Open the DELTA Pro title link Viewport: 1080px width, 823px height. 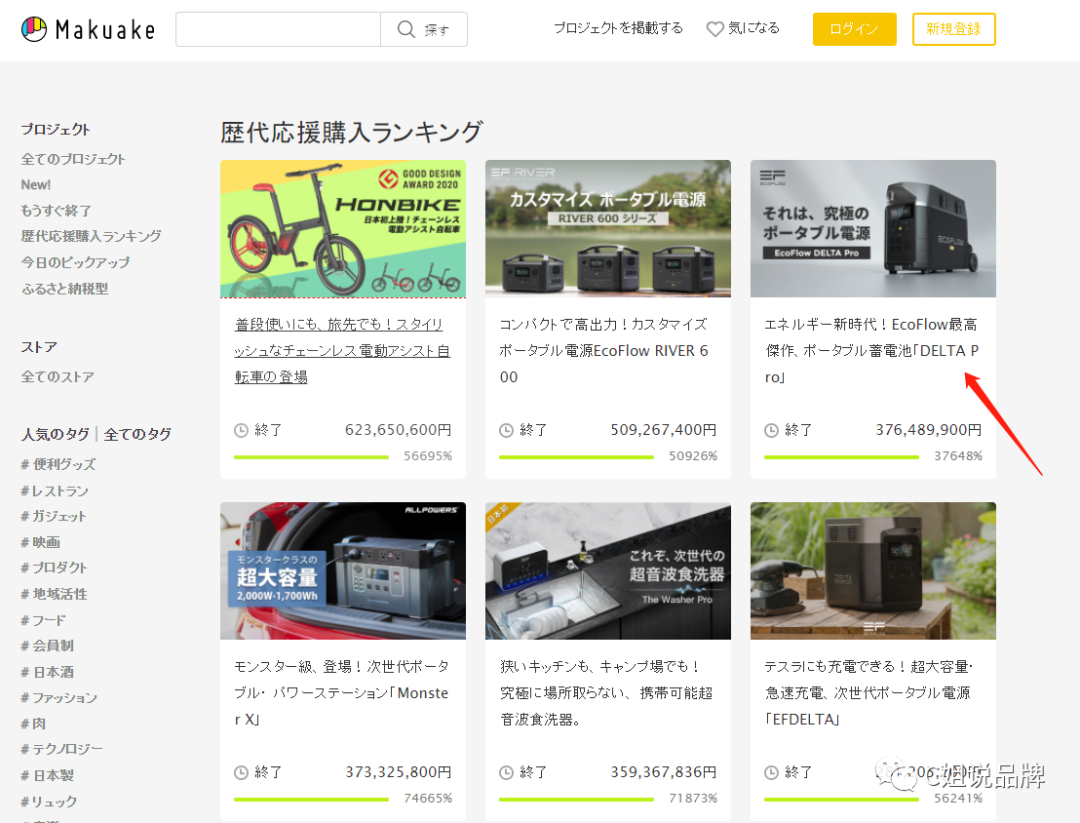coord(871,351)
